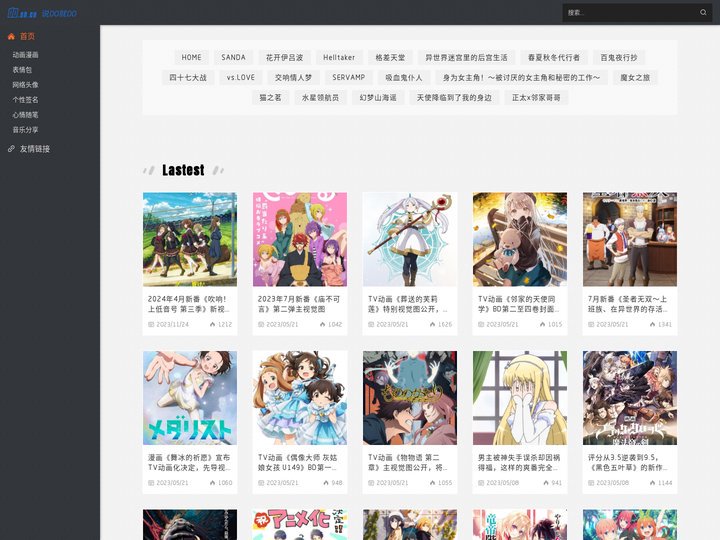Open title link TV动画《葬送的芙莉莲》
This screenshot has width=720, height=540.
point(408,304)
